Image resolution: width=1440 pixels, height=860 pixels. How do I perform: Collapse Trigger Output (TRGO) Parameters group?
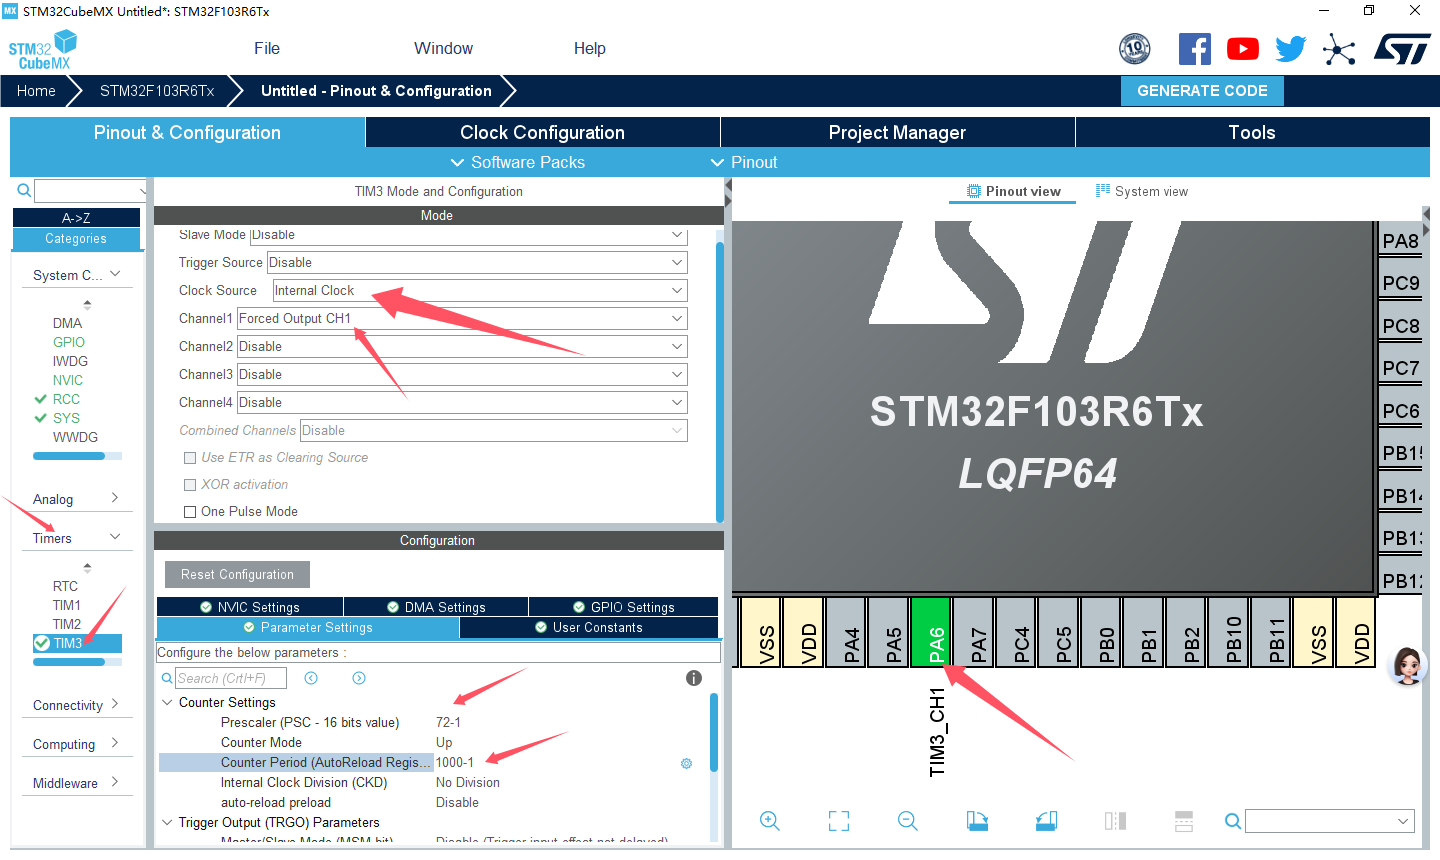coord(167,822)
